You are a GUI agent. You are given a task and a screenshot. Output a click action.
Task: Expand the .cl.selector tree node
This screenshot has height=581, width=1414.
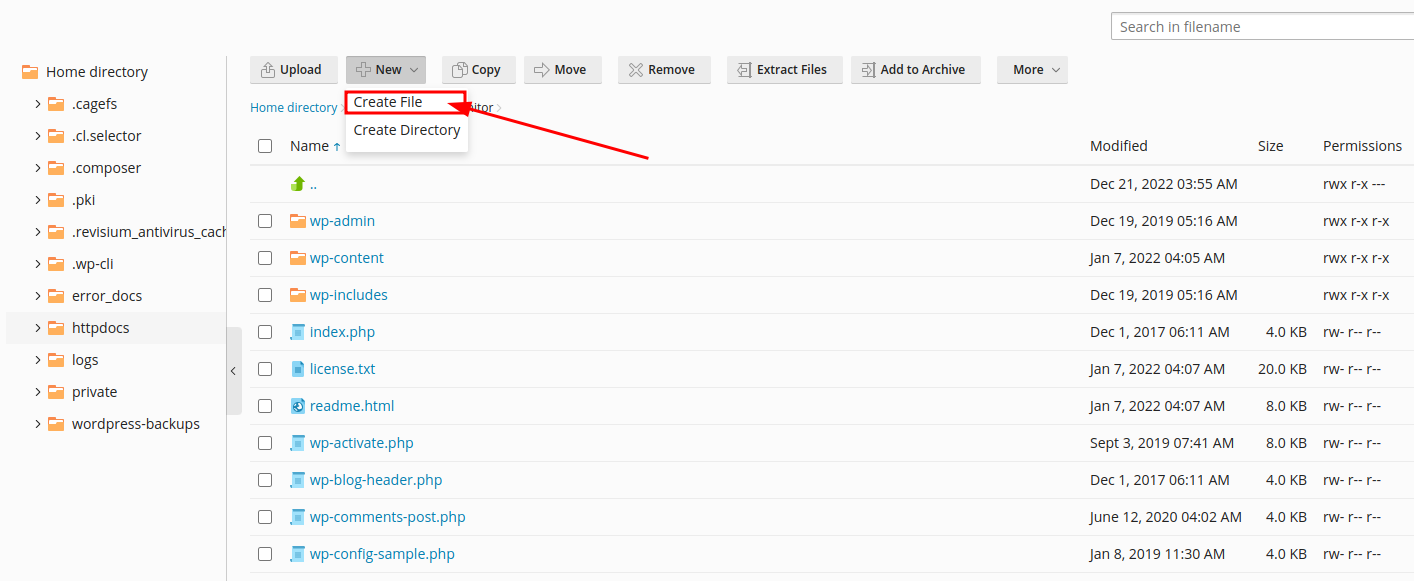click(37, 136)
